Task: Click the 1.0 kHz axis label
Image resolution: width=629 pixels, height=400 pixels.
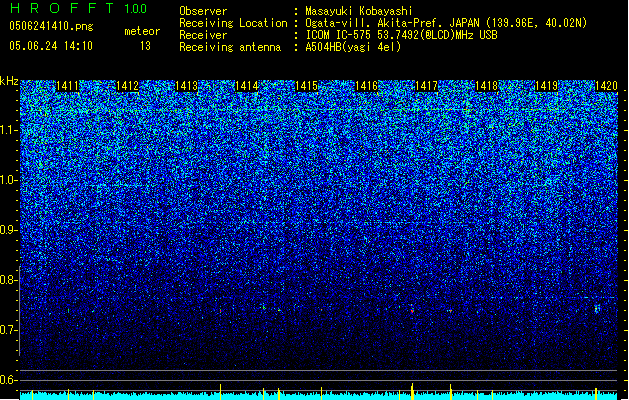Action: pyautogui.click(x=9, y=180)
